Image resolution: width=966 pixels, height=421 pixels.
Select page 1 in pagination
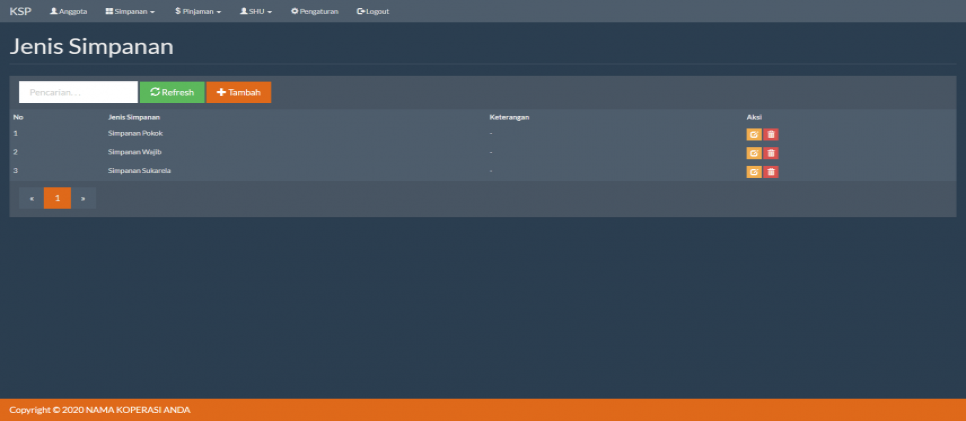pos(57,198)
